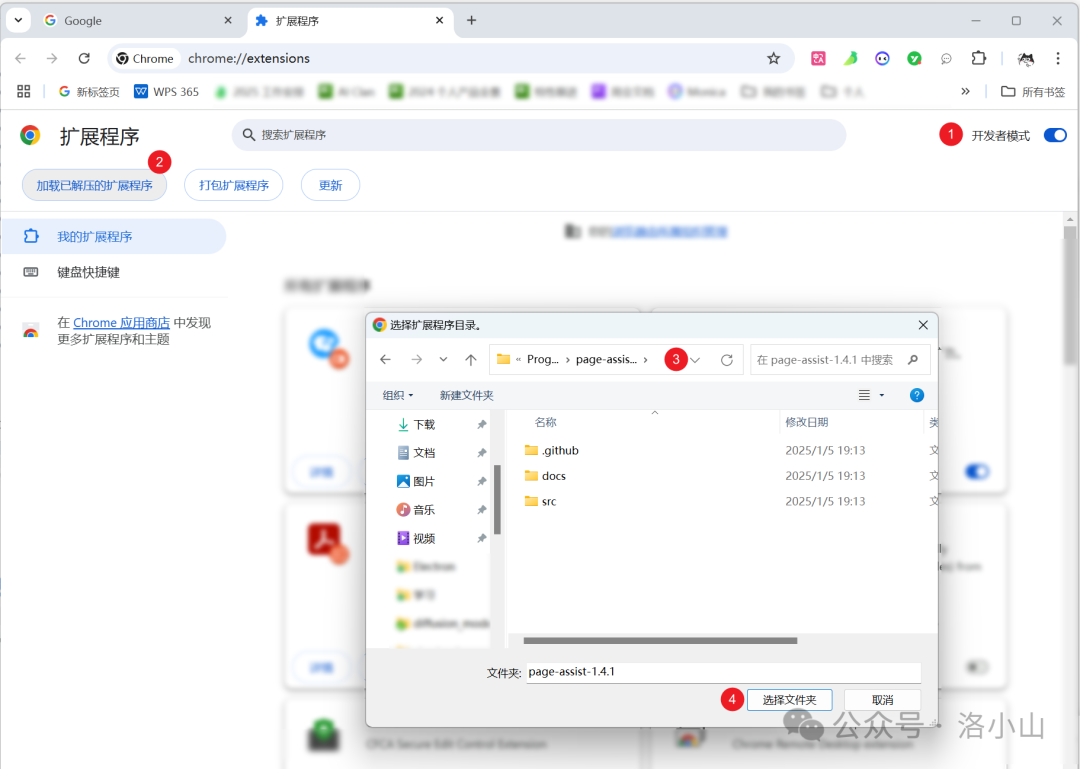Open WPS 365 bookmark
The image size is (1080, 769).
(x=167, y=92)
